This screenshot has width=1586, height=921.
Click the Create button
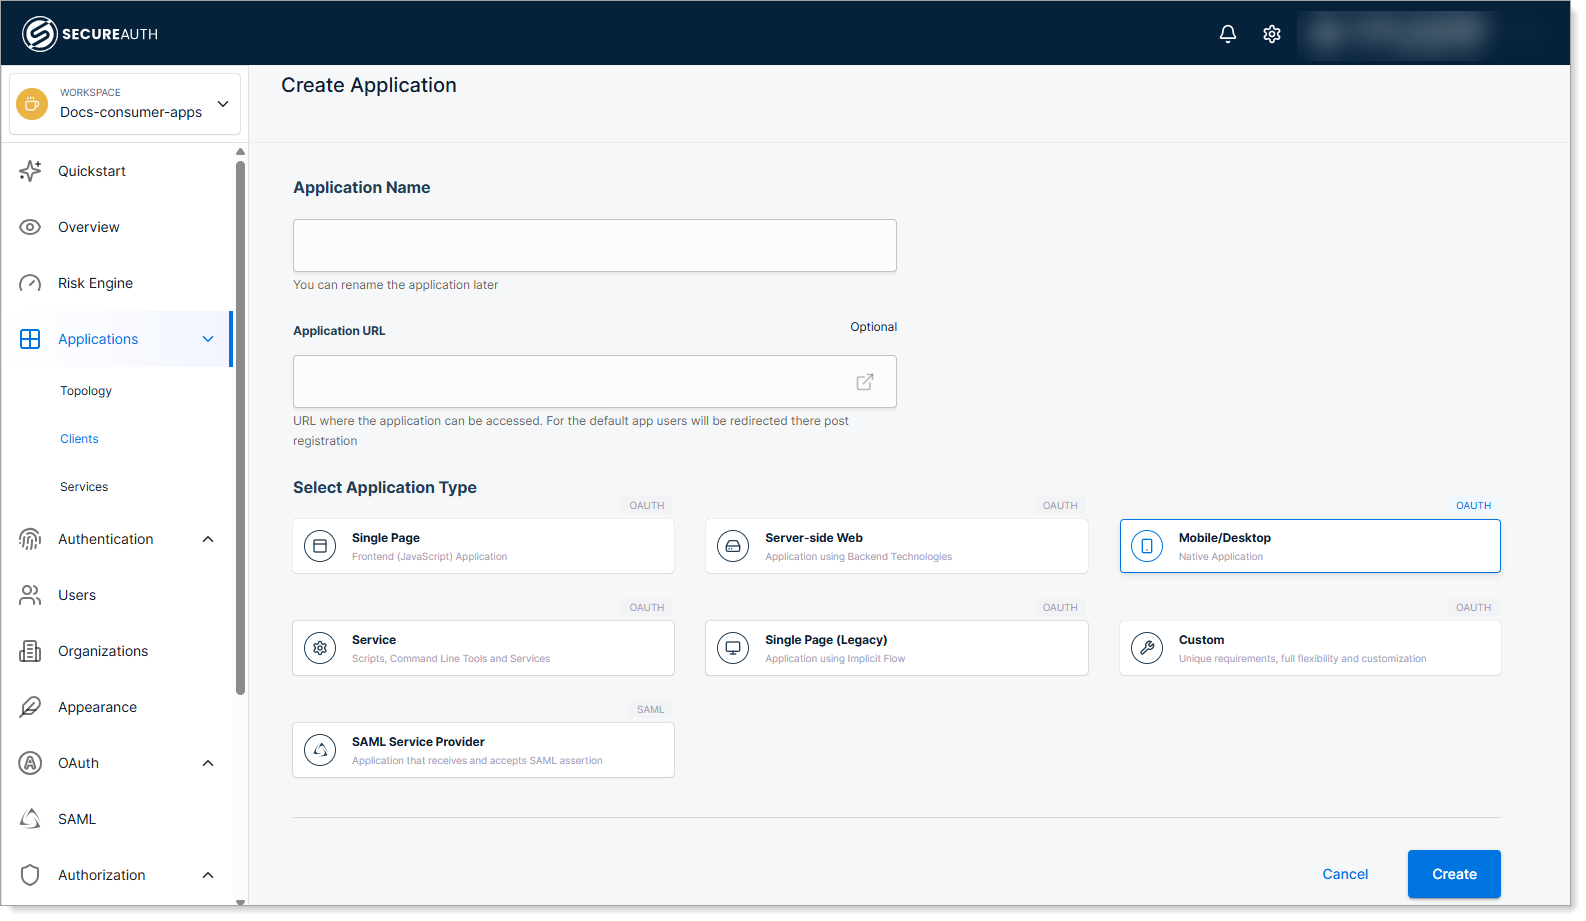1454,874
